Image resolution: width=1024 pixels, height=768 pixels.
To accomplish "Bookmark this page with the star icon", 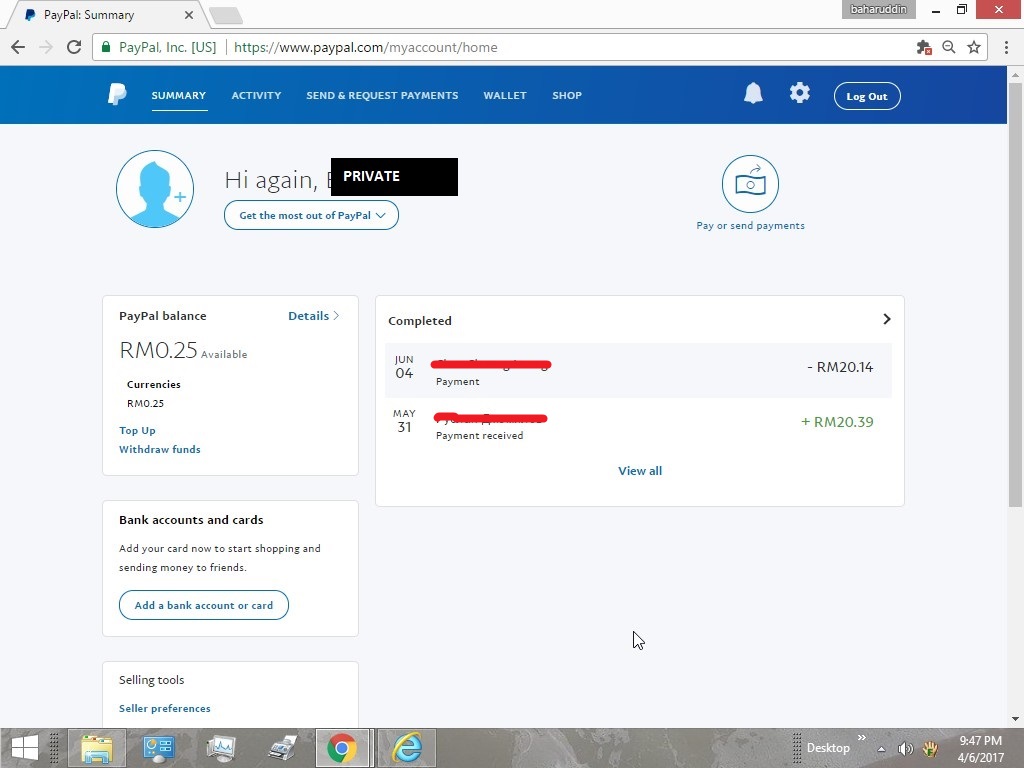I will pos(974,47).
